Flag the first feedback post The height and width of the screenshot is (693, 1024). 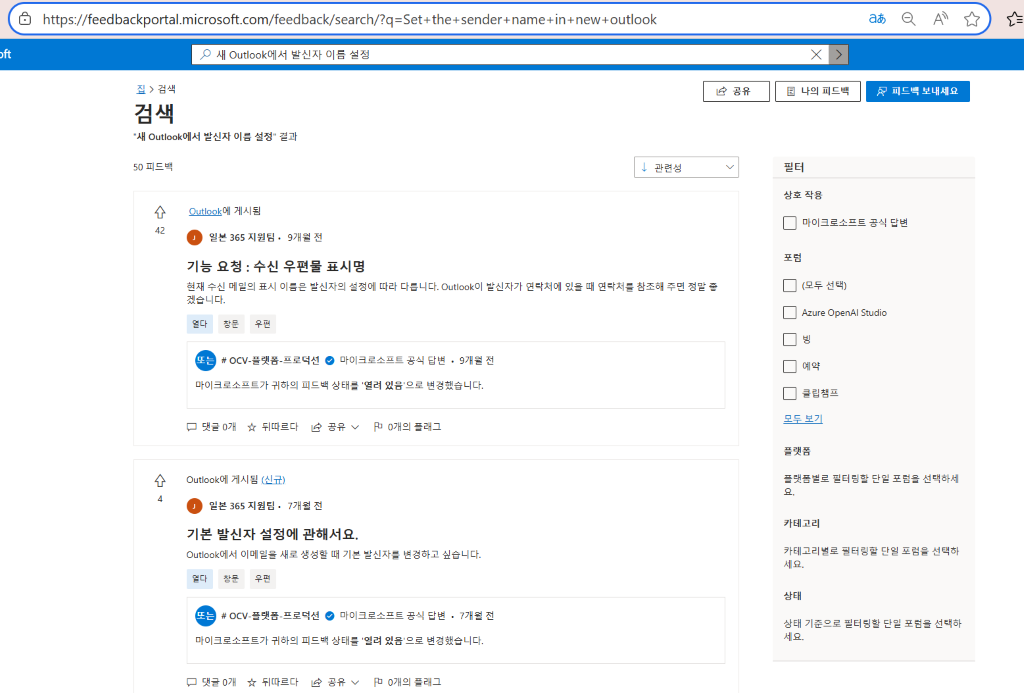[x=407, y=427]
